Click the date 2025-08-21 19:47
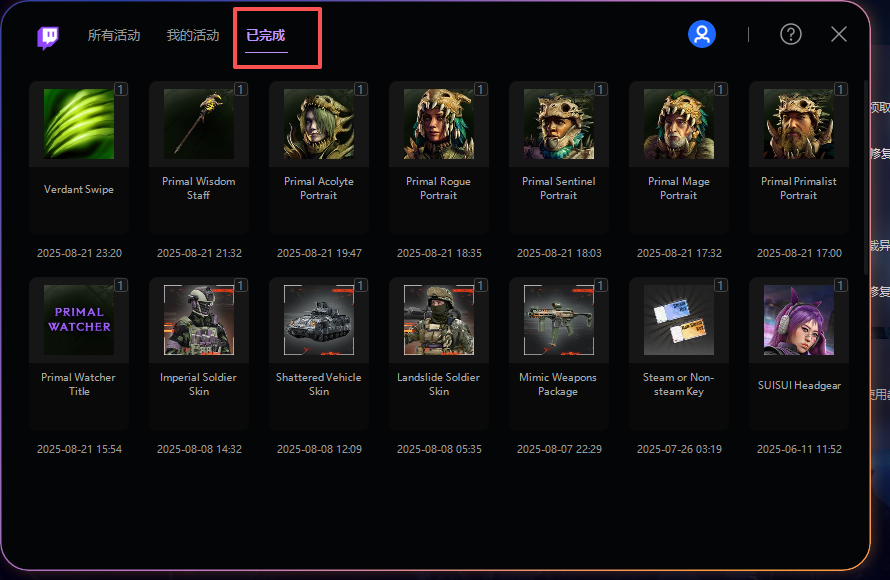 point(319,253)
